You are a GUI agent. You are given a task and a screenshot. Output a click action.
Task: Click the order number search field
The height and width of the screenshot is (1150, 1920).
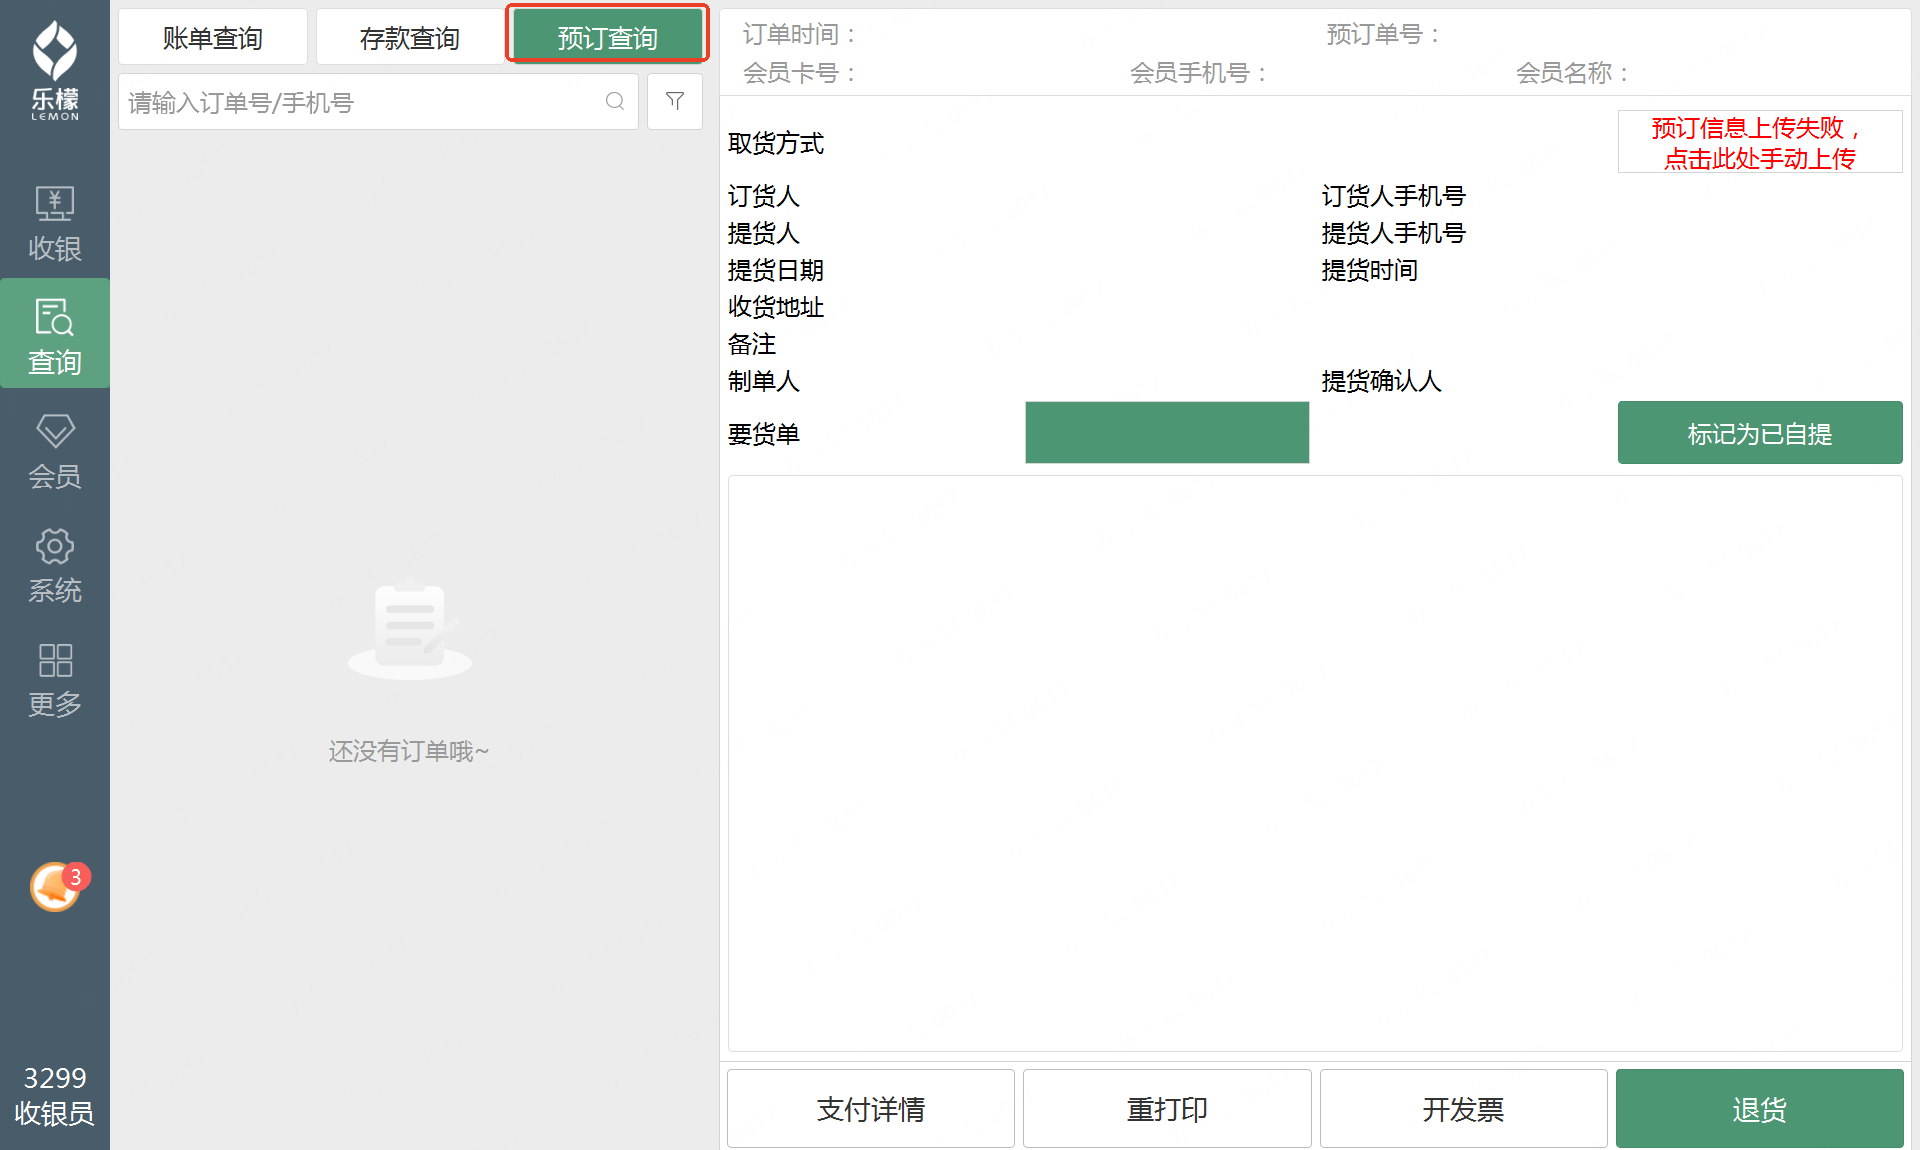pos(360,102)
